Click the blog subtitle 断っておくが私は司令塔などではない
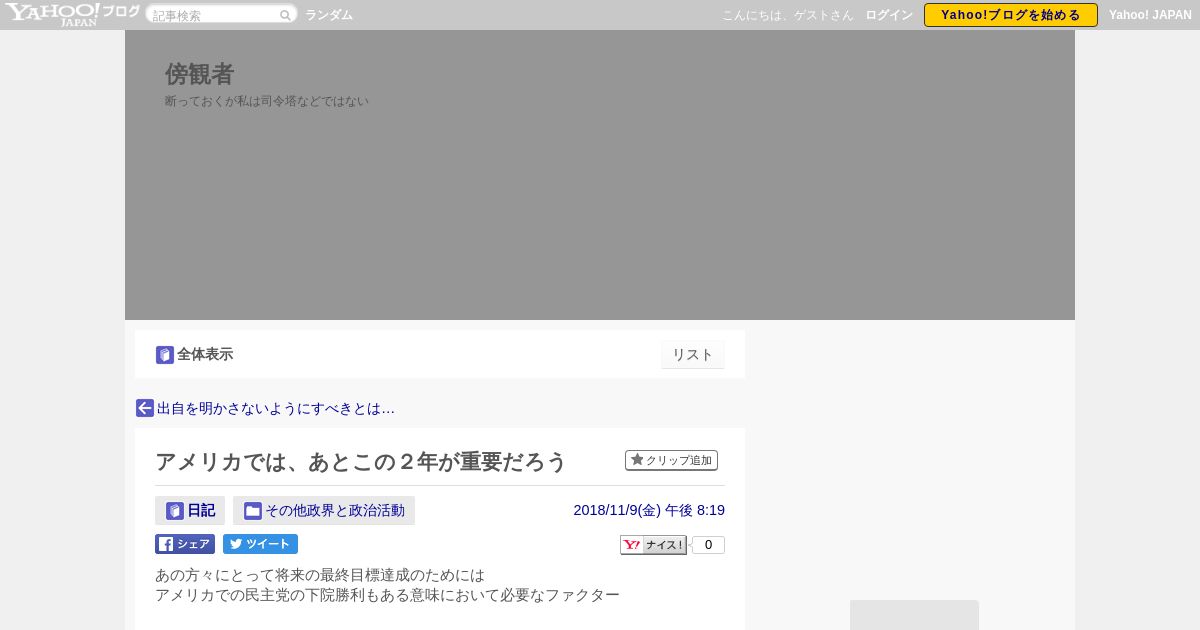Image resolution: width=1200 pixels, height=630 pixels. [267, 101]
